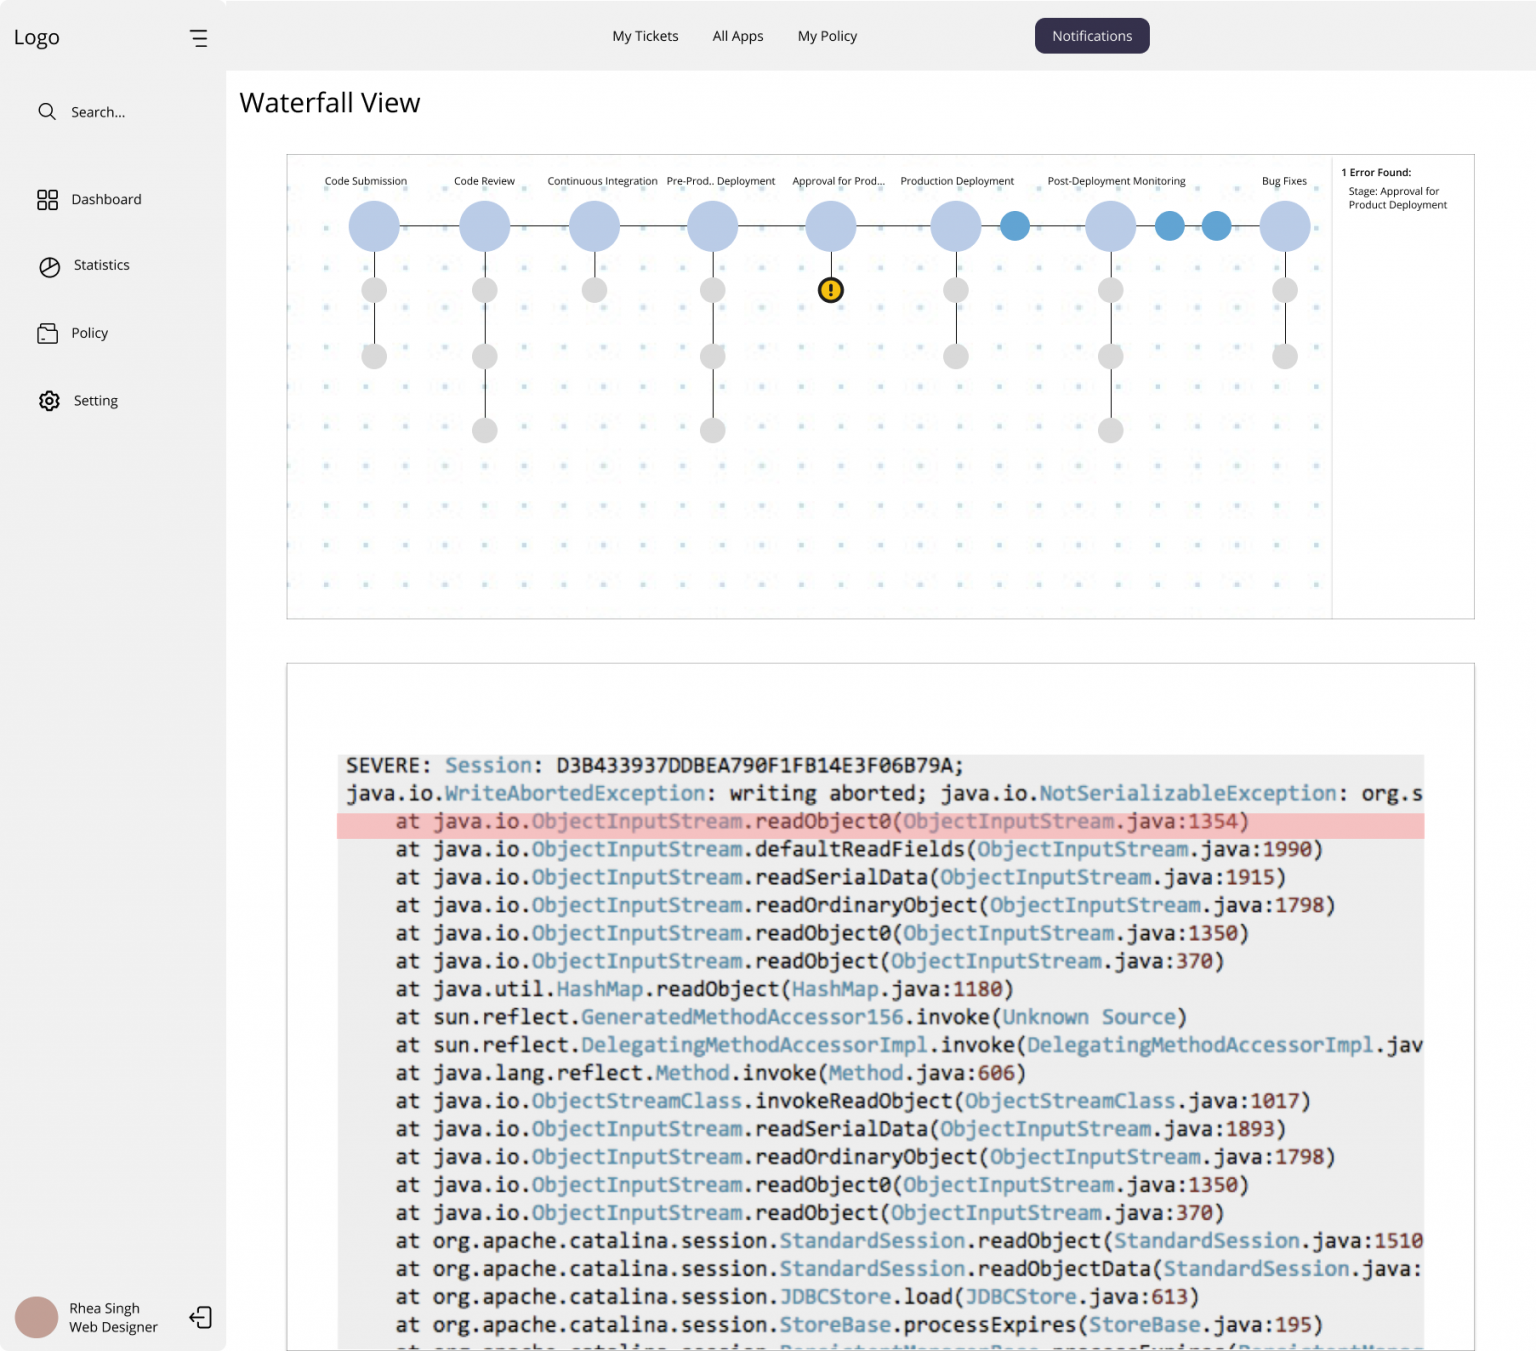Open the Setting gear icon

click(49, 401)
